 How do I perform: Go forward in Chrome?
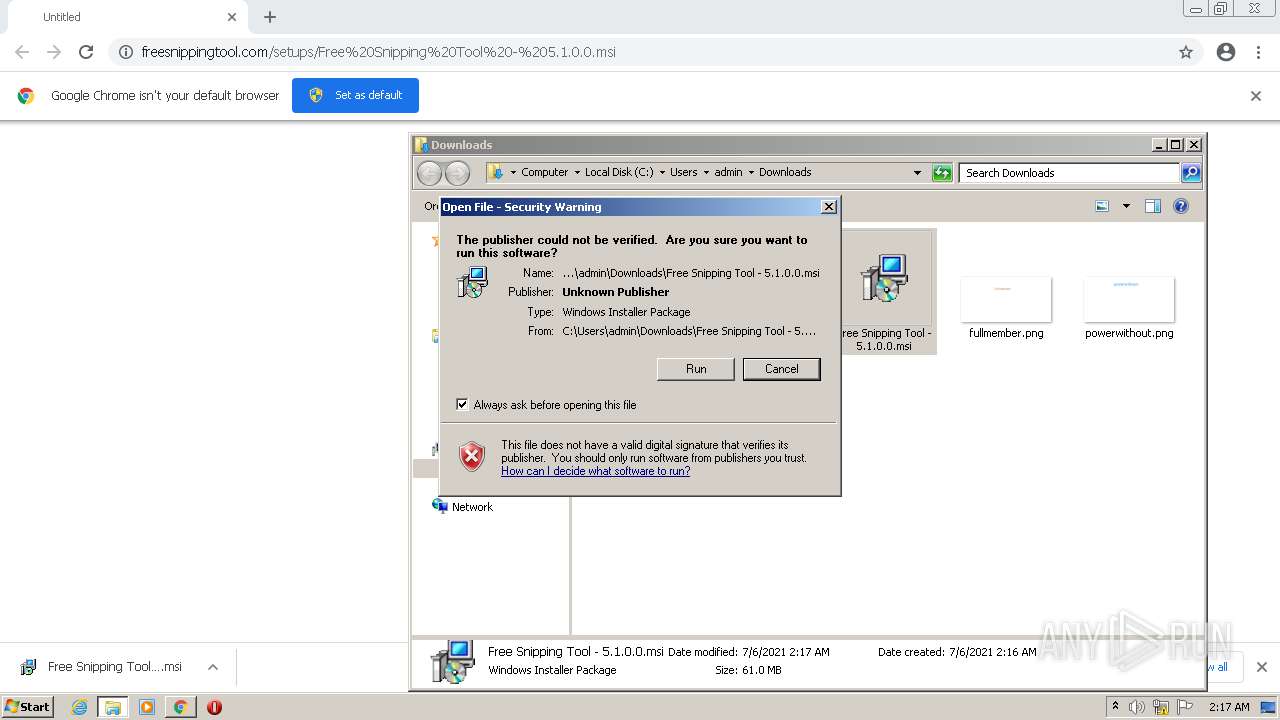(54, 52)
